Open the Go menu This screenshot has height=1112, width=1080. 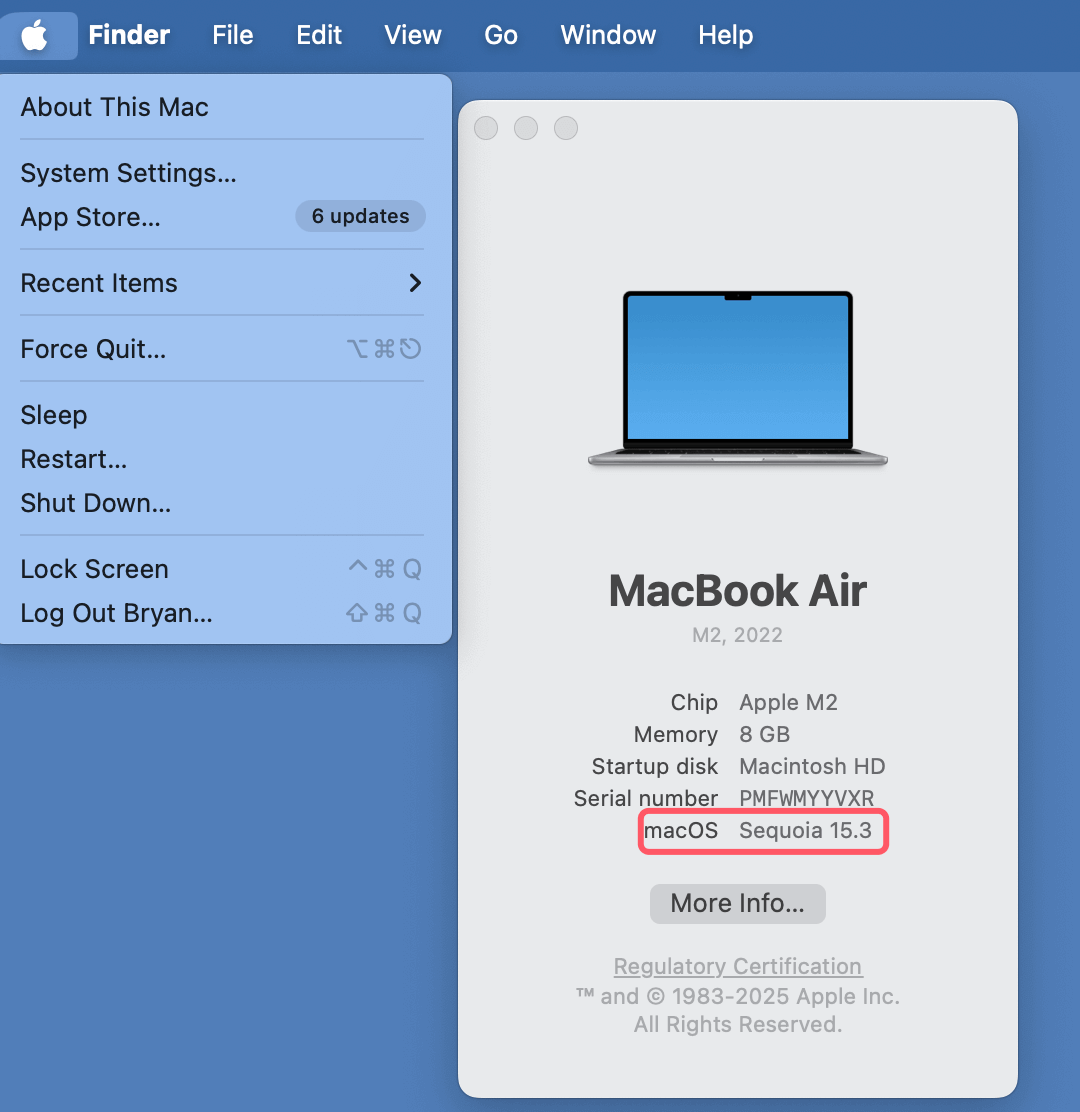(500, 35)
